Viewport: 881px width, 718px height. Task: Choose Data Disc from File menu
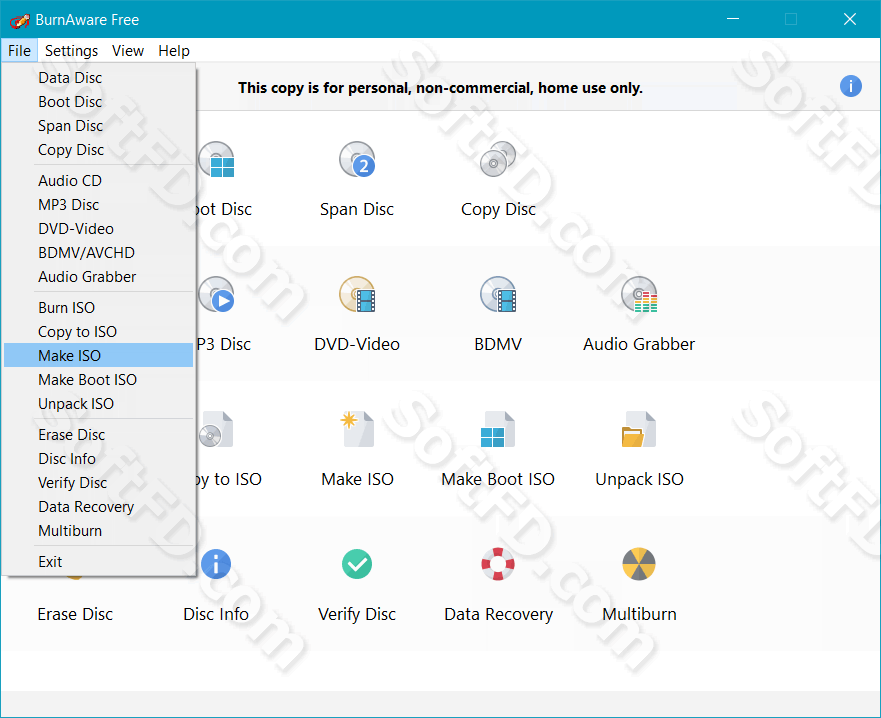(x=98, y=78)
